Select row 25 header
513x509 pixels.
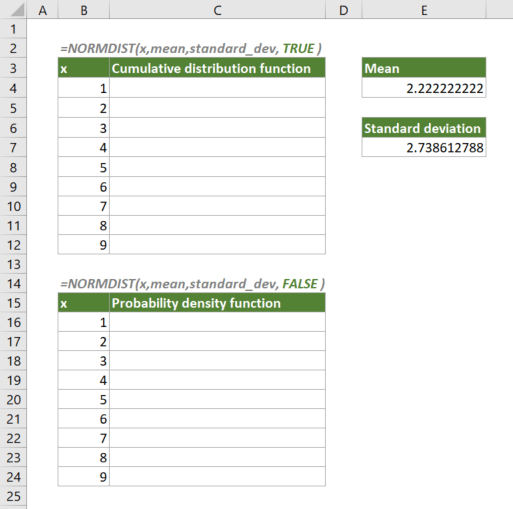pyautogui.click(x=13, y=496)
